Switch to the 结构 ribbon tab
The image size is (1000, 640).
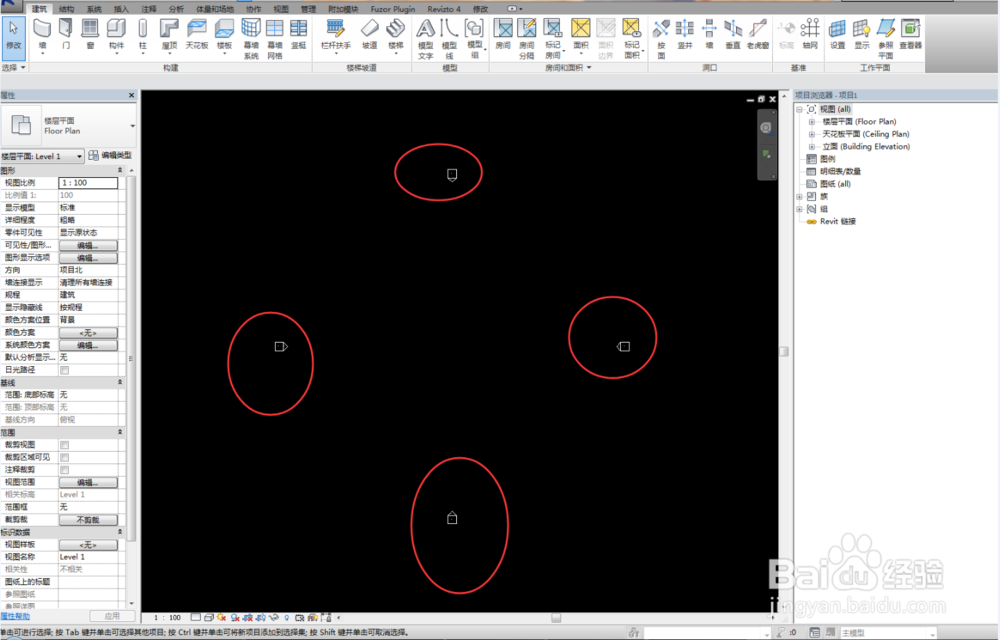[66, 9]
